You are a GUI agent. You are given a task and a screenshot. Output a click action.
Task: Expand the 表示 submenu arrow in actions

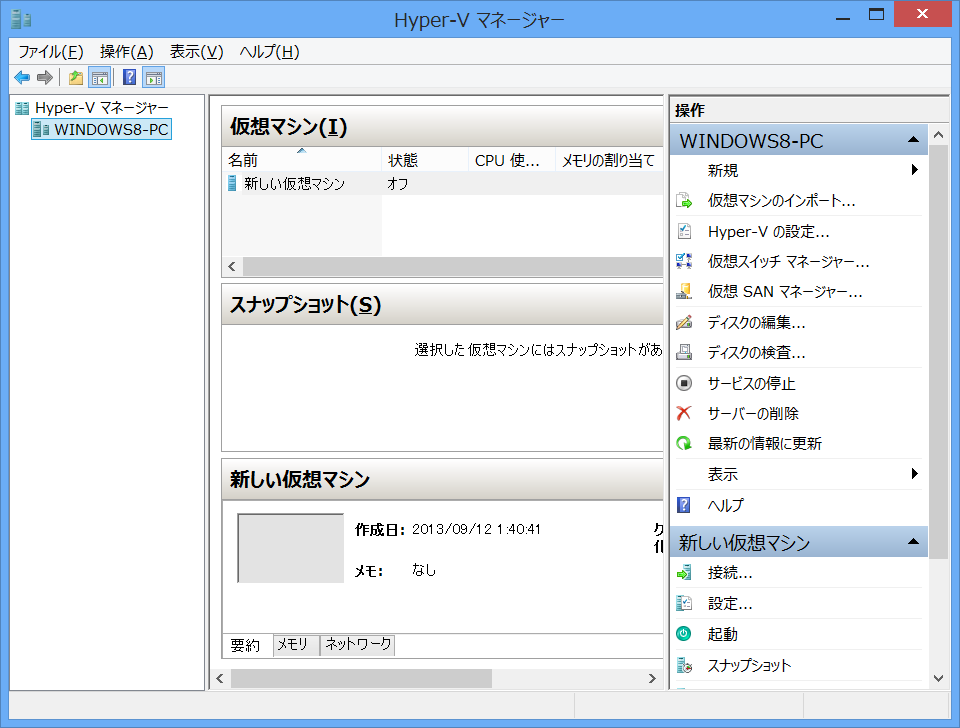point(914,473)
